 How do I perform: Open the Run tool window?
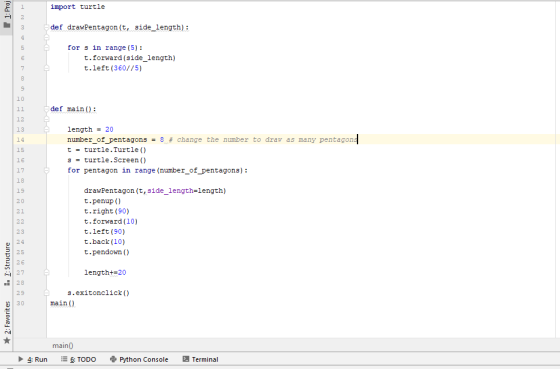[x=32, y=359]
